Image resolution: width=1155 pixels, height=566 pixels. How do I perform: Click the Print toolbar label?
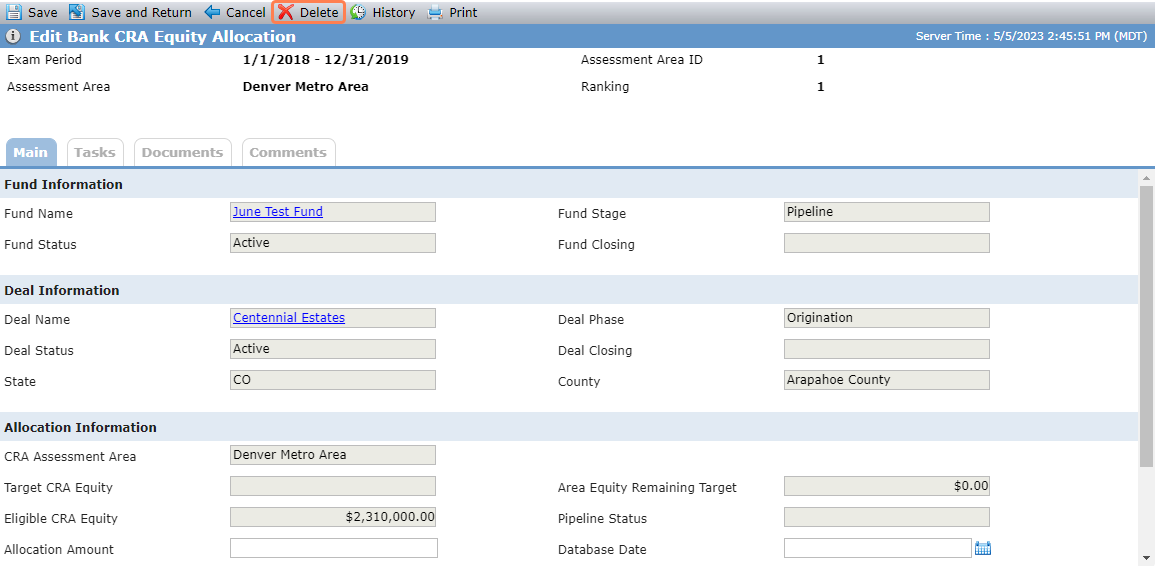pyautogui.click(x=463, y=13)
